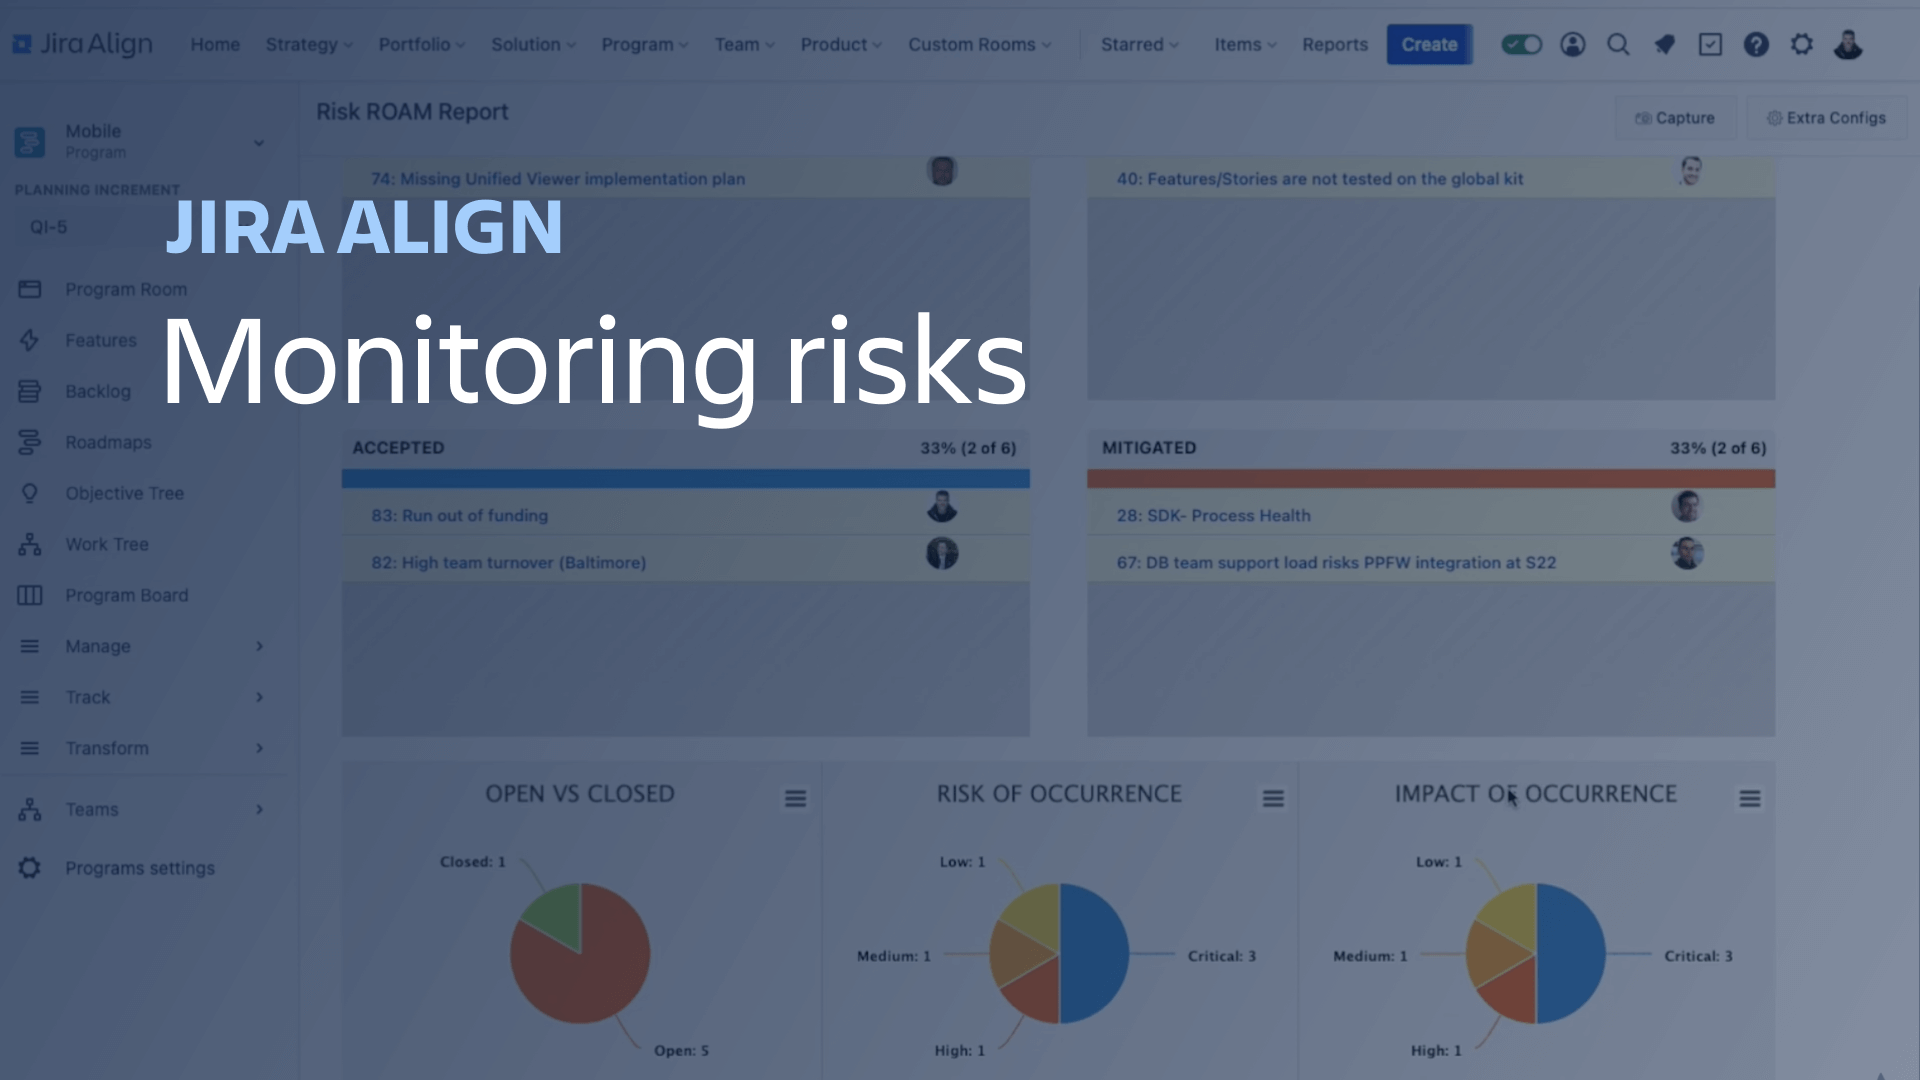Click the notification bell icon

coord(1664,44)
